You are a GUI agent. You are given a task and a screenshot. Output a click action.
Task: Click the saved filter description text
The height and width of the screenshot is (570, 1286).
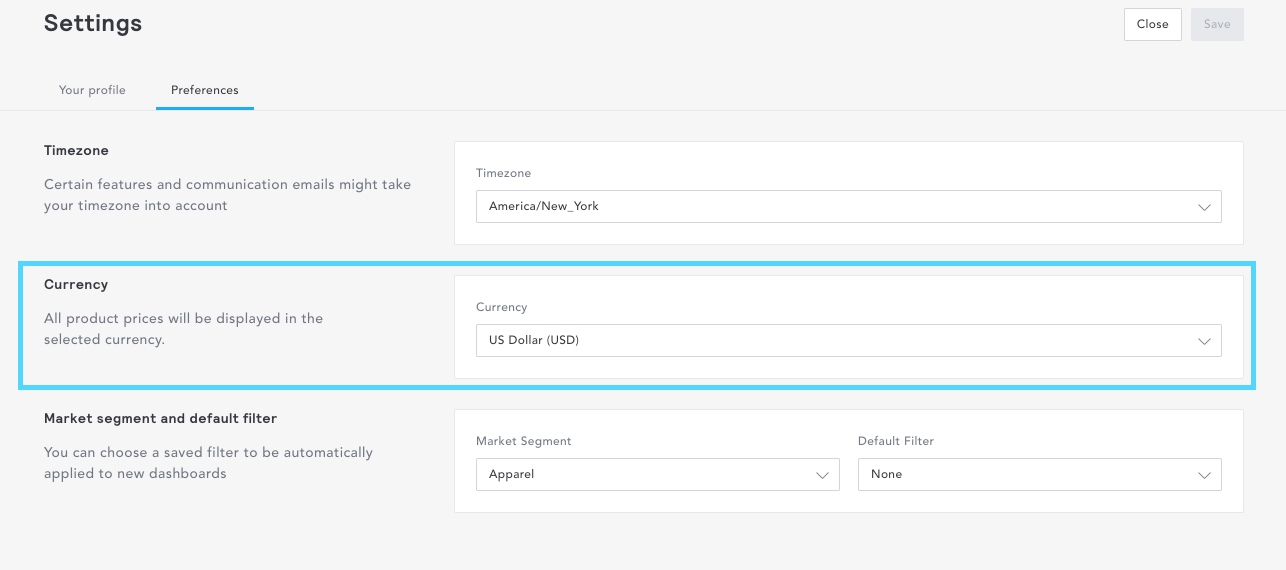[x=208, y=463]
